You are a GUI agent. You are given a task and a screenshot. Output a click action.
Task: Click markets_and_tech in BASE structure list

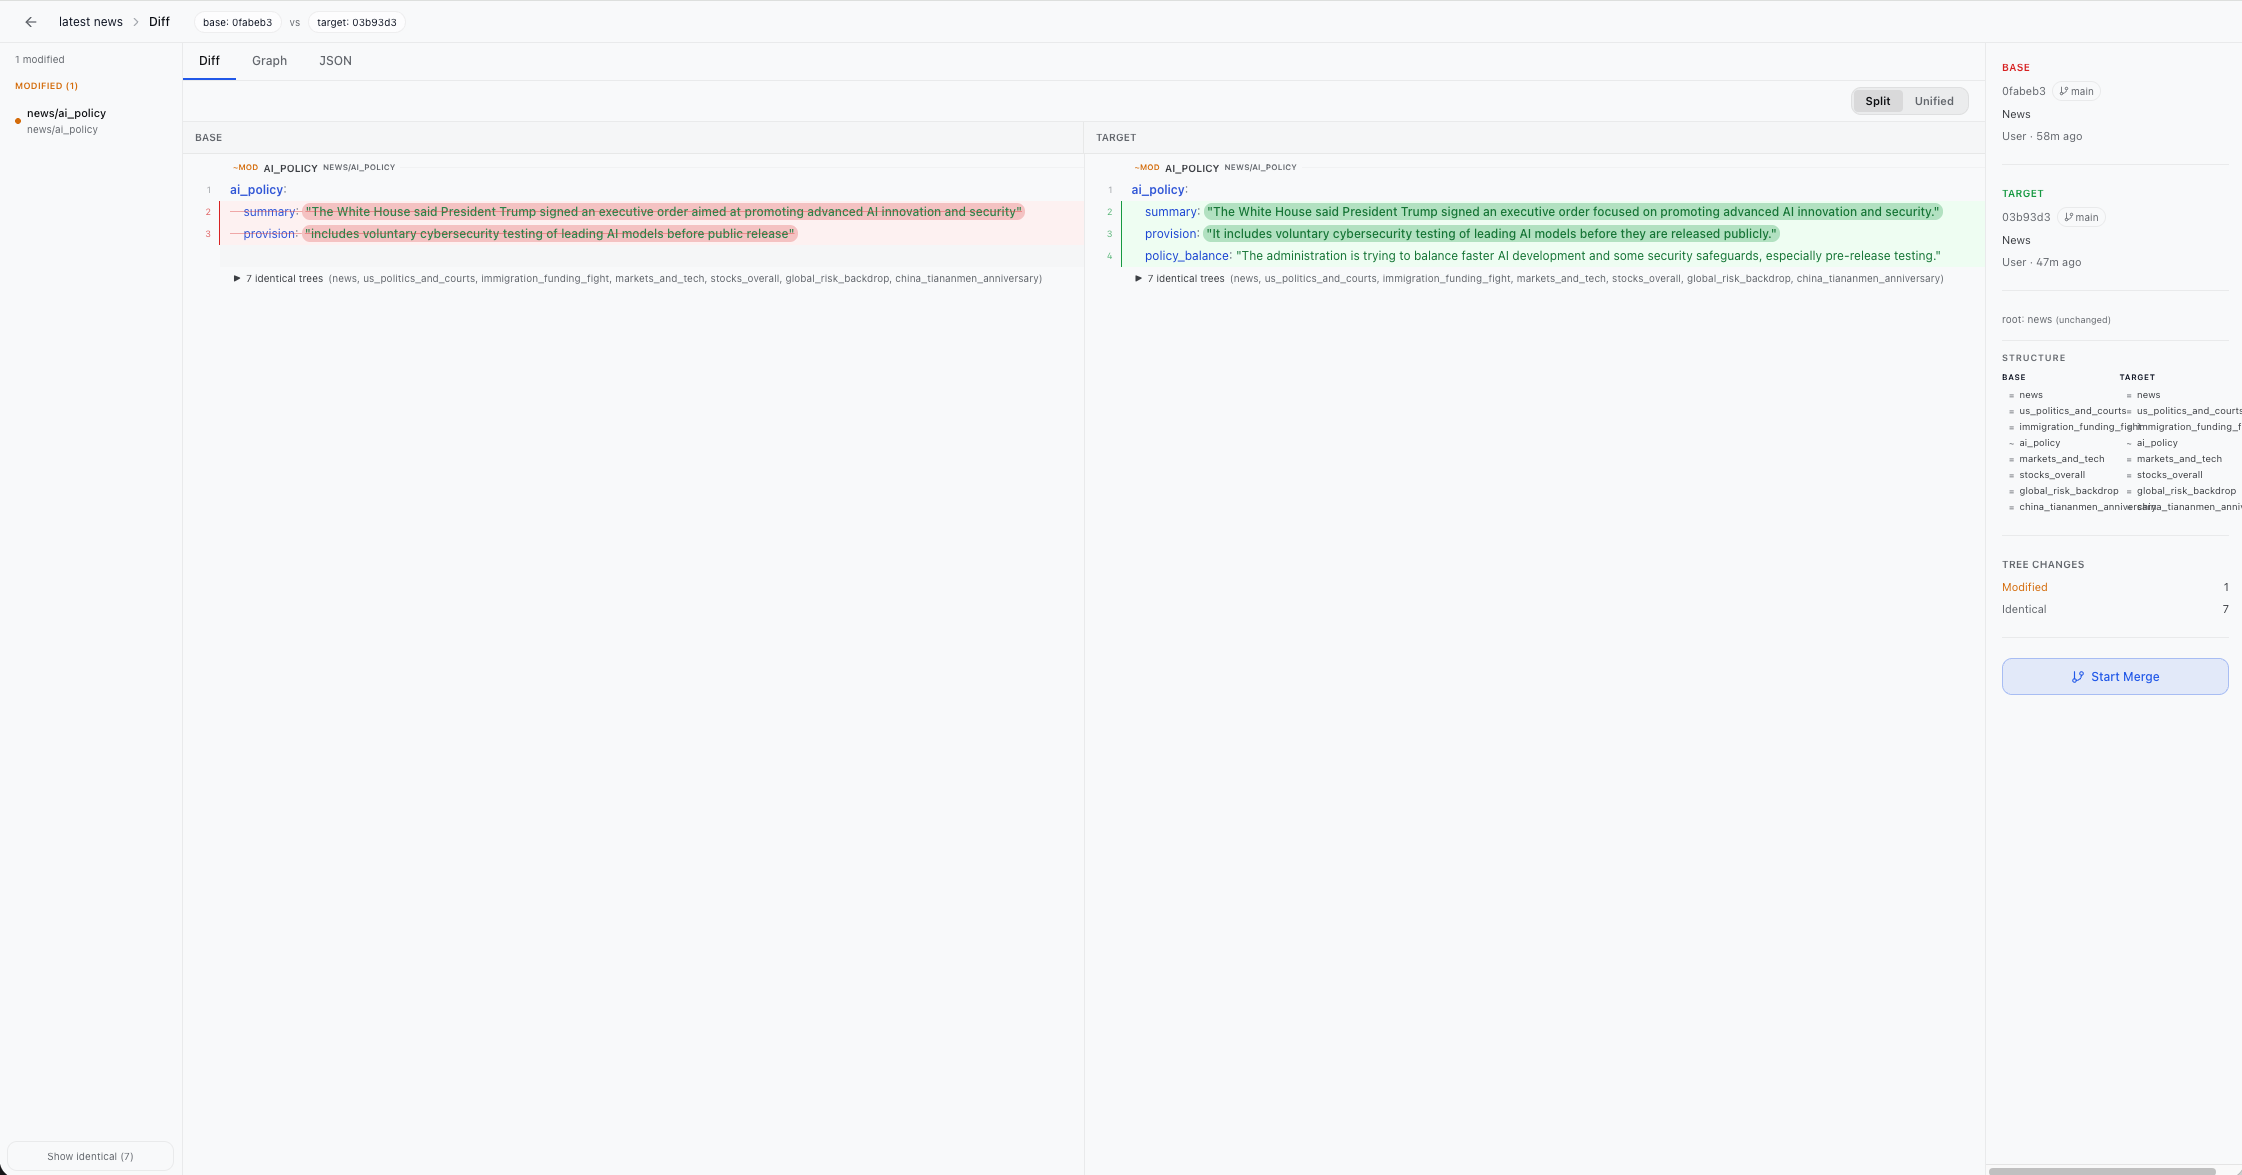pyautogui.click(x=2061, y=459)
